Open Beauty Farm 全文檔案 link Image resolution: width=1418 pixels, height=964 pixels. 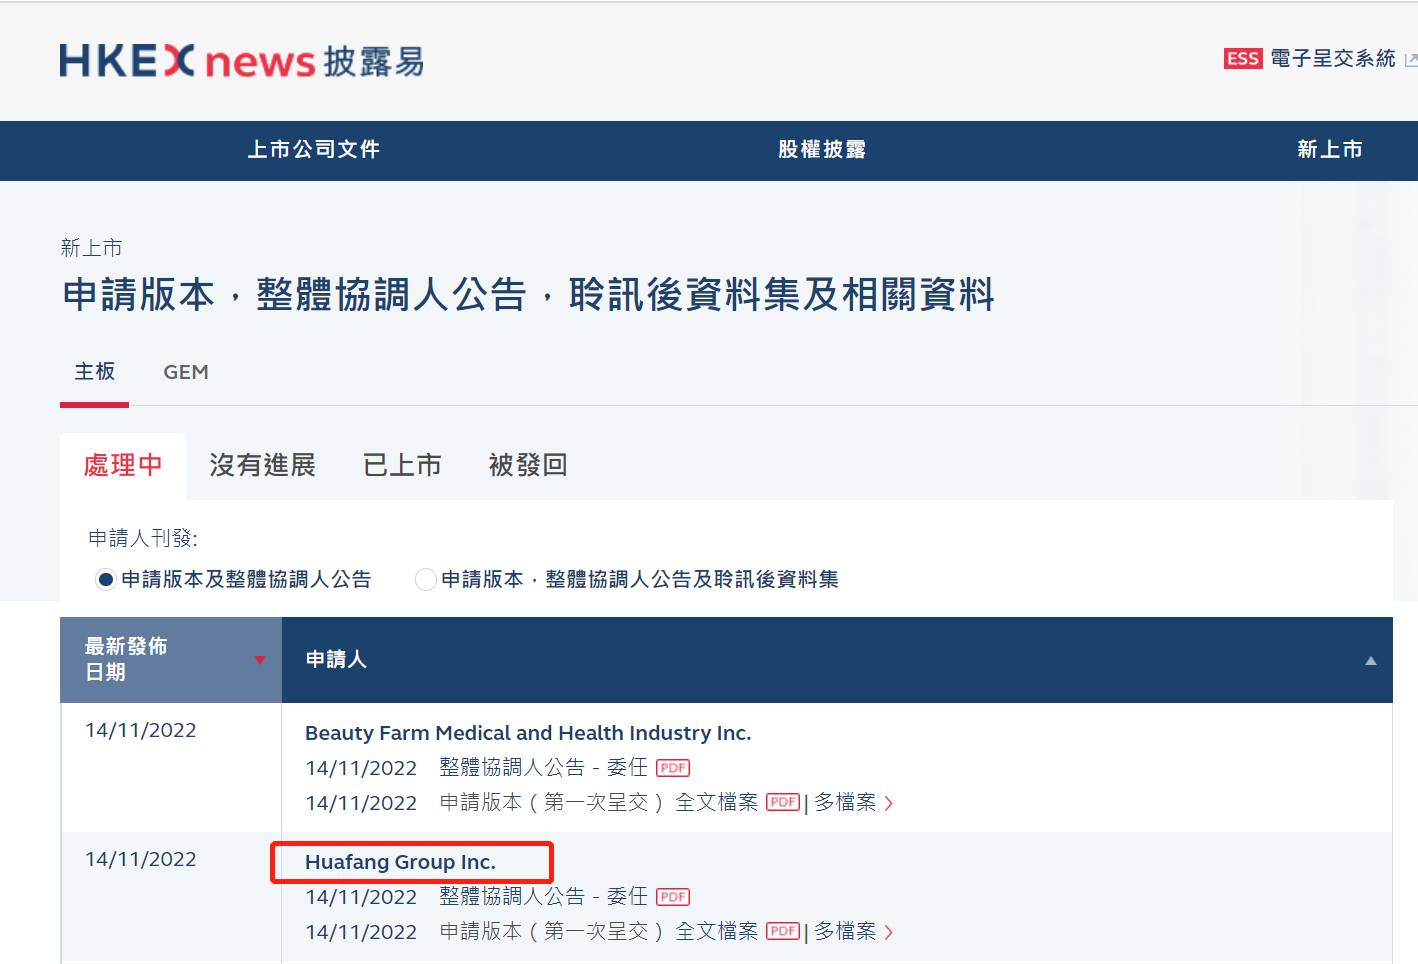click(717, 802)
